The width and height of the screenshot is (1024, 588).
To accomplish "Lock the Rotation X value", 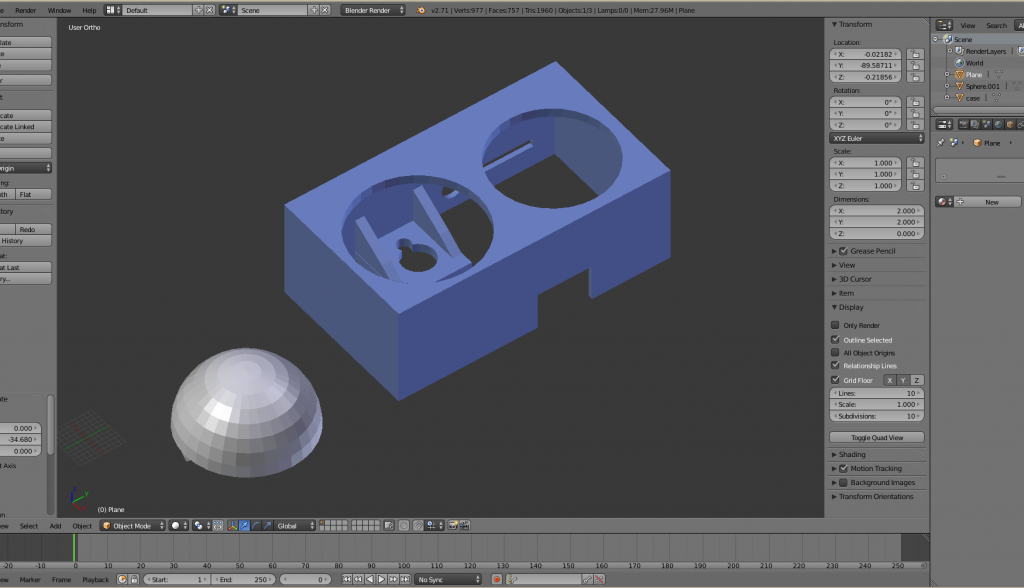I will pyautogui.click(x=916, y=102).
